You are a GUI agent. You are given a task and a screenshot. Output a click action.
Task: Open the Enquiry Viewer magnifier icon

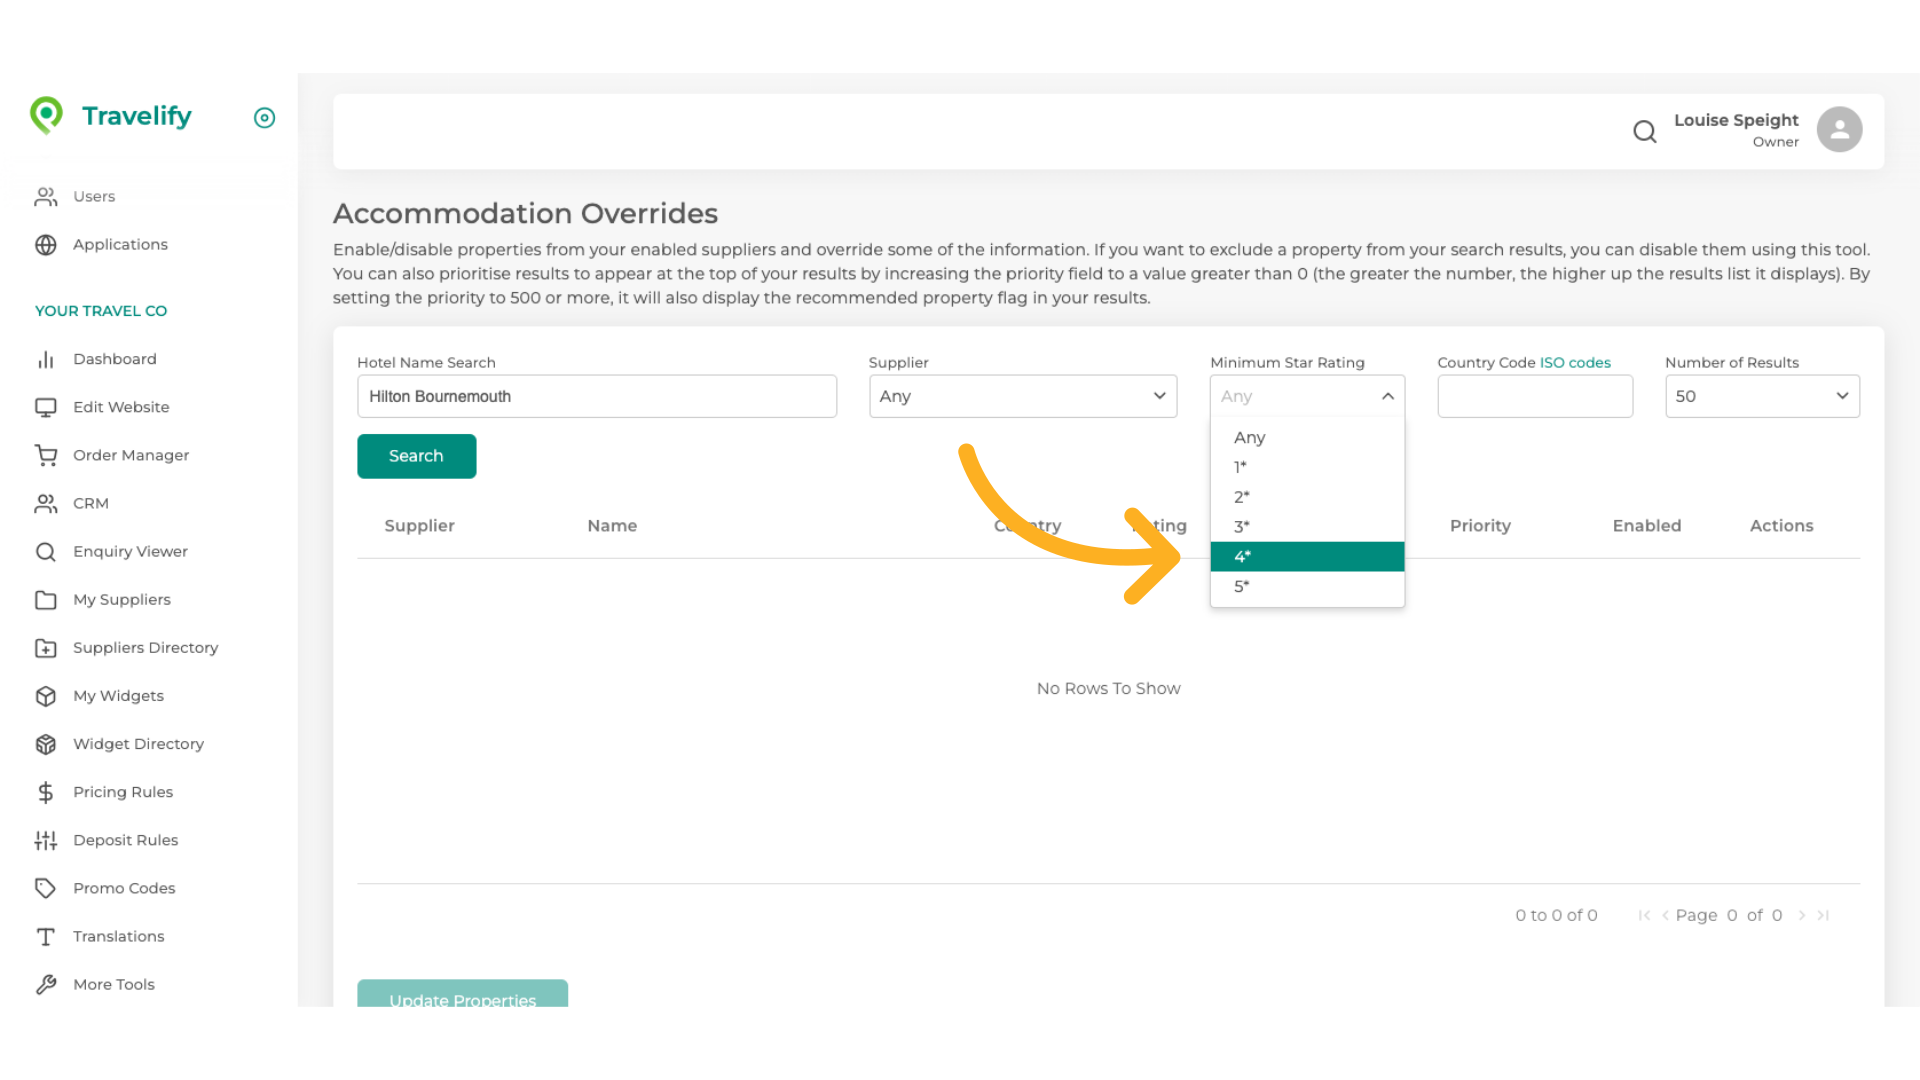46,551
